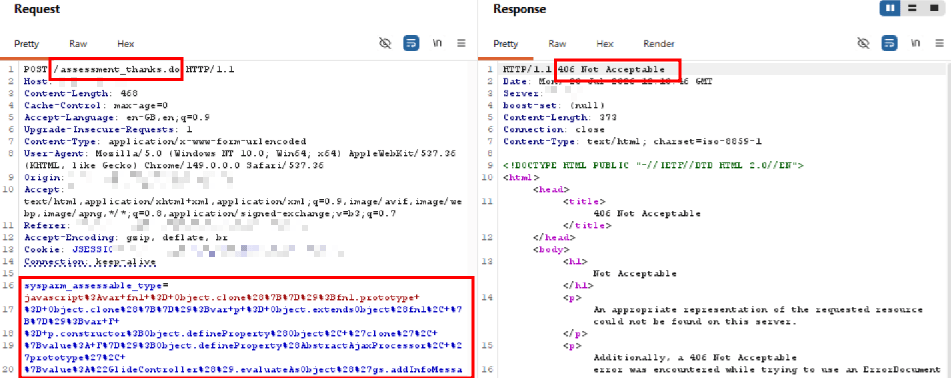
Task: Click the opening <html> tag
Action: click(521, 177)
